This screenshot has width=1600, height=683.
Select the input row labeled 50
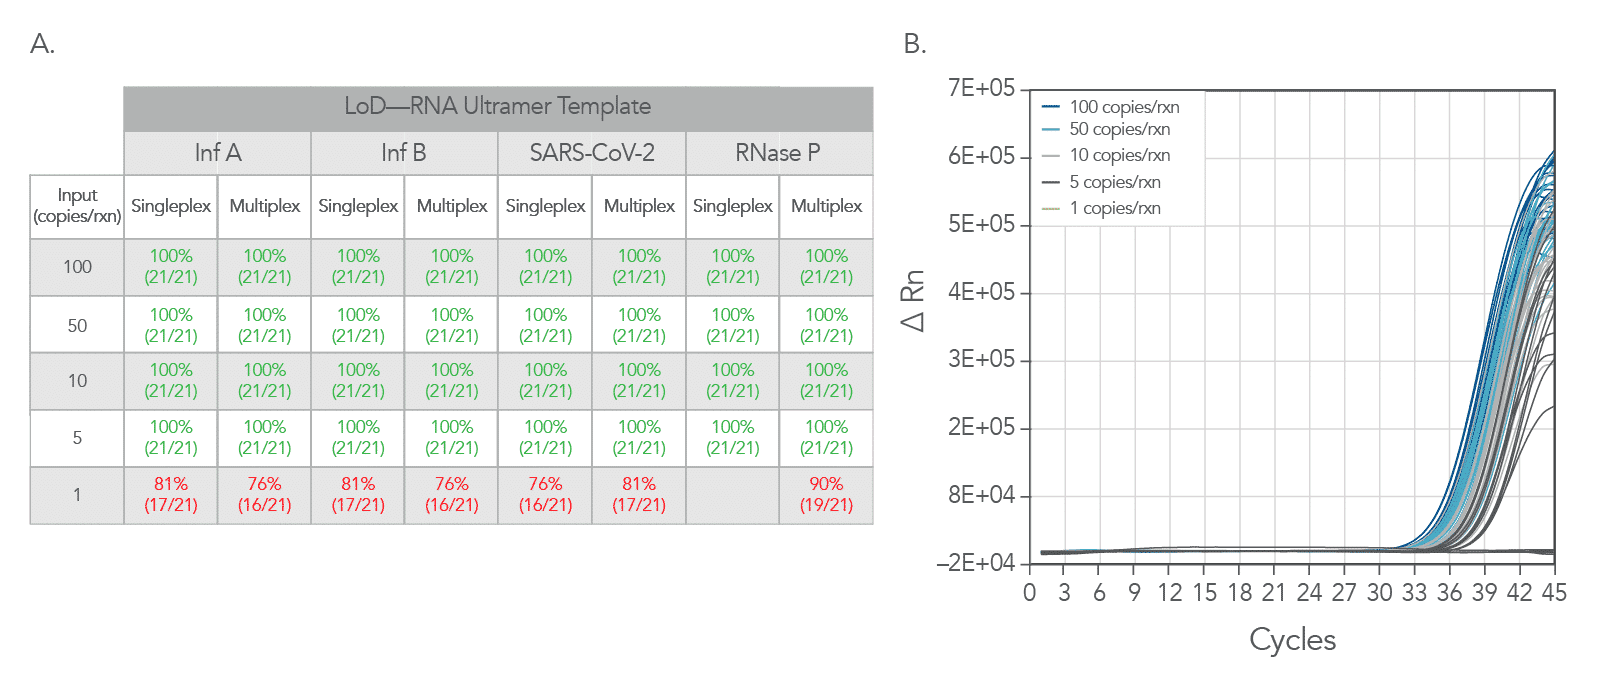77,325
